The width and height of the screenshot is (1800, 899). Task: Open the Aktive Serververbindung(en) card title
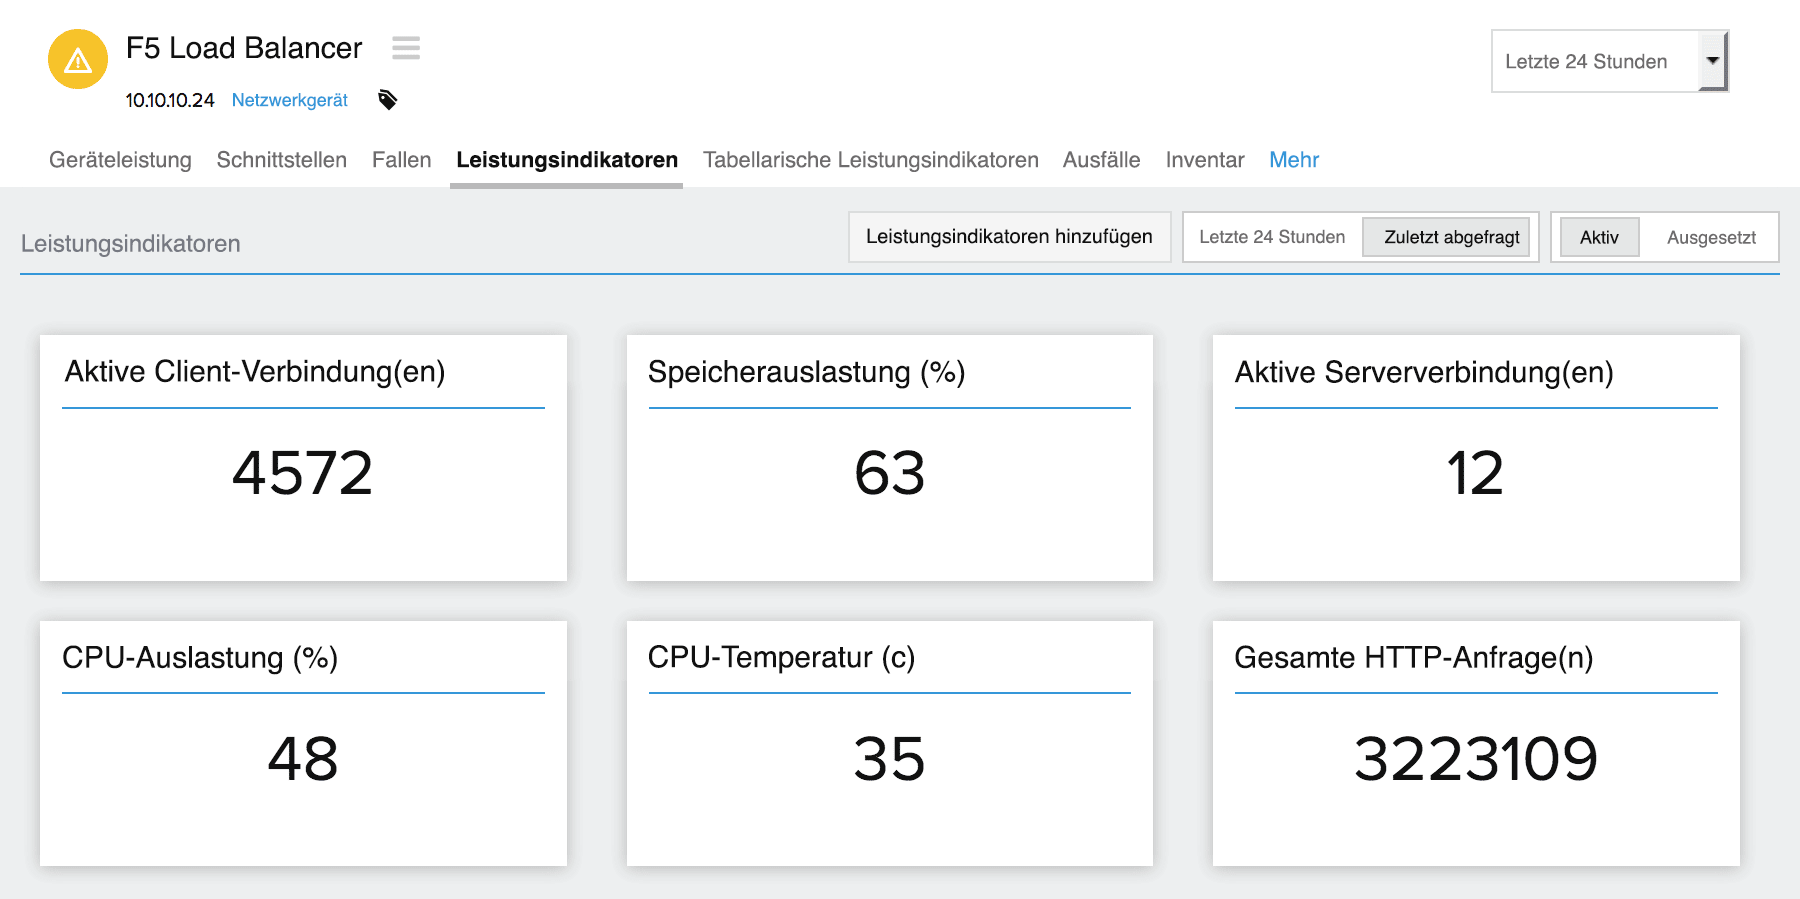click(1424, 372)
